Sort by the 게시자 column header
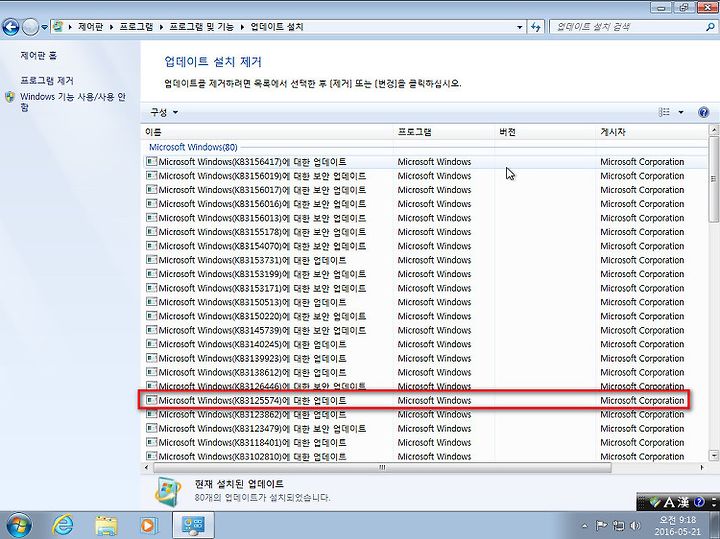Screen dimensions: 720x539 [x=652, y=132]
